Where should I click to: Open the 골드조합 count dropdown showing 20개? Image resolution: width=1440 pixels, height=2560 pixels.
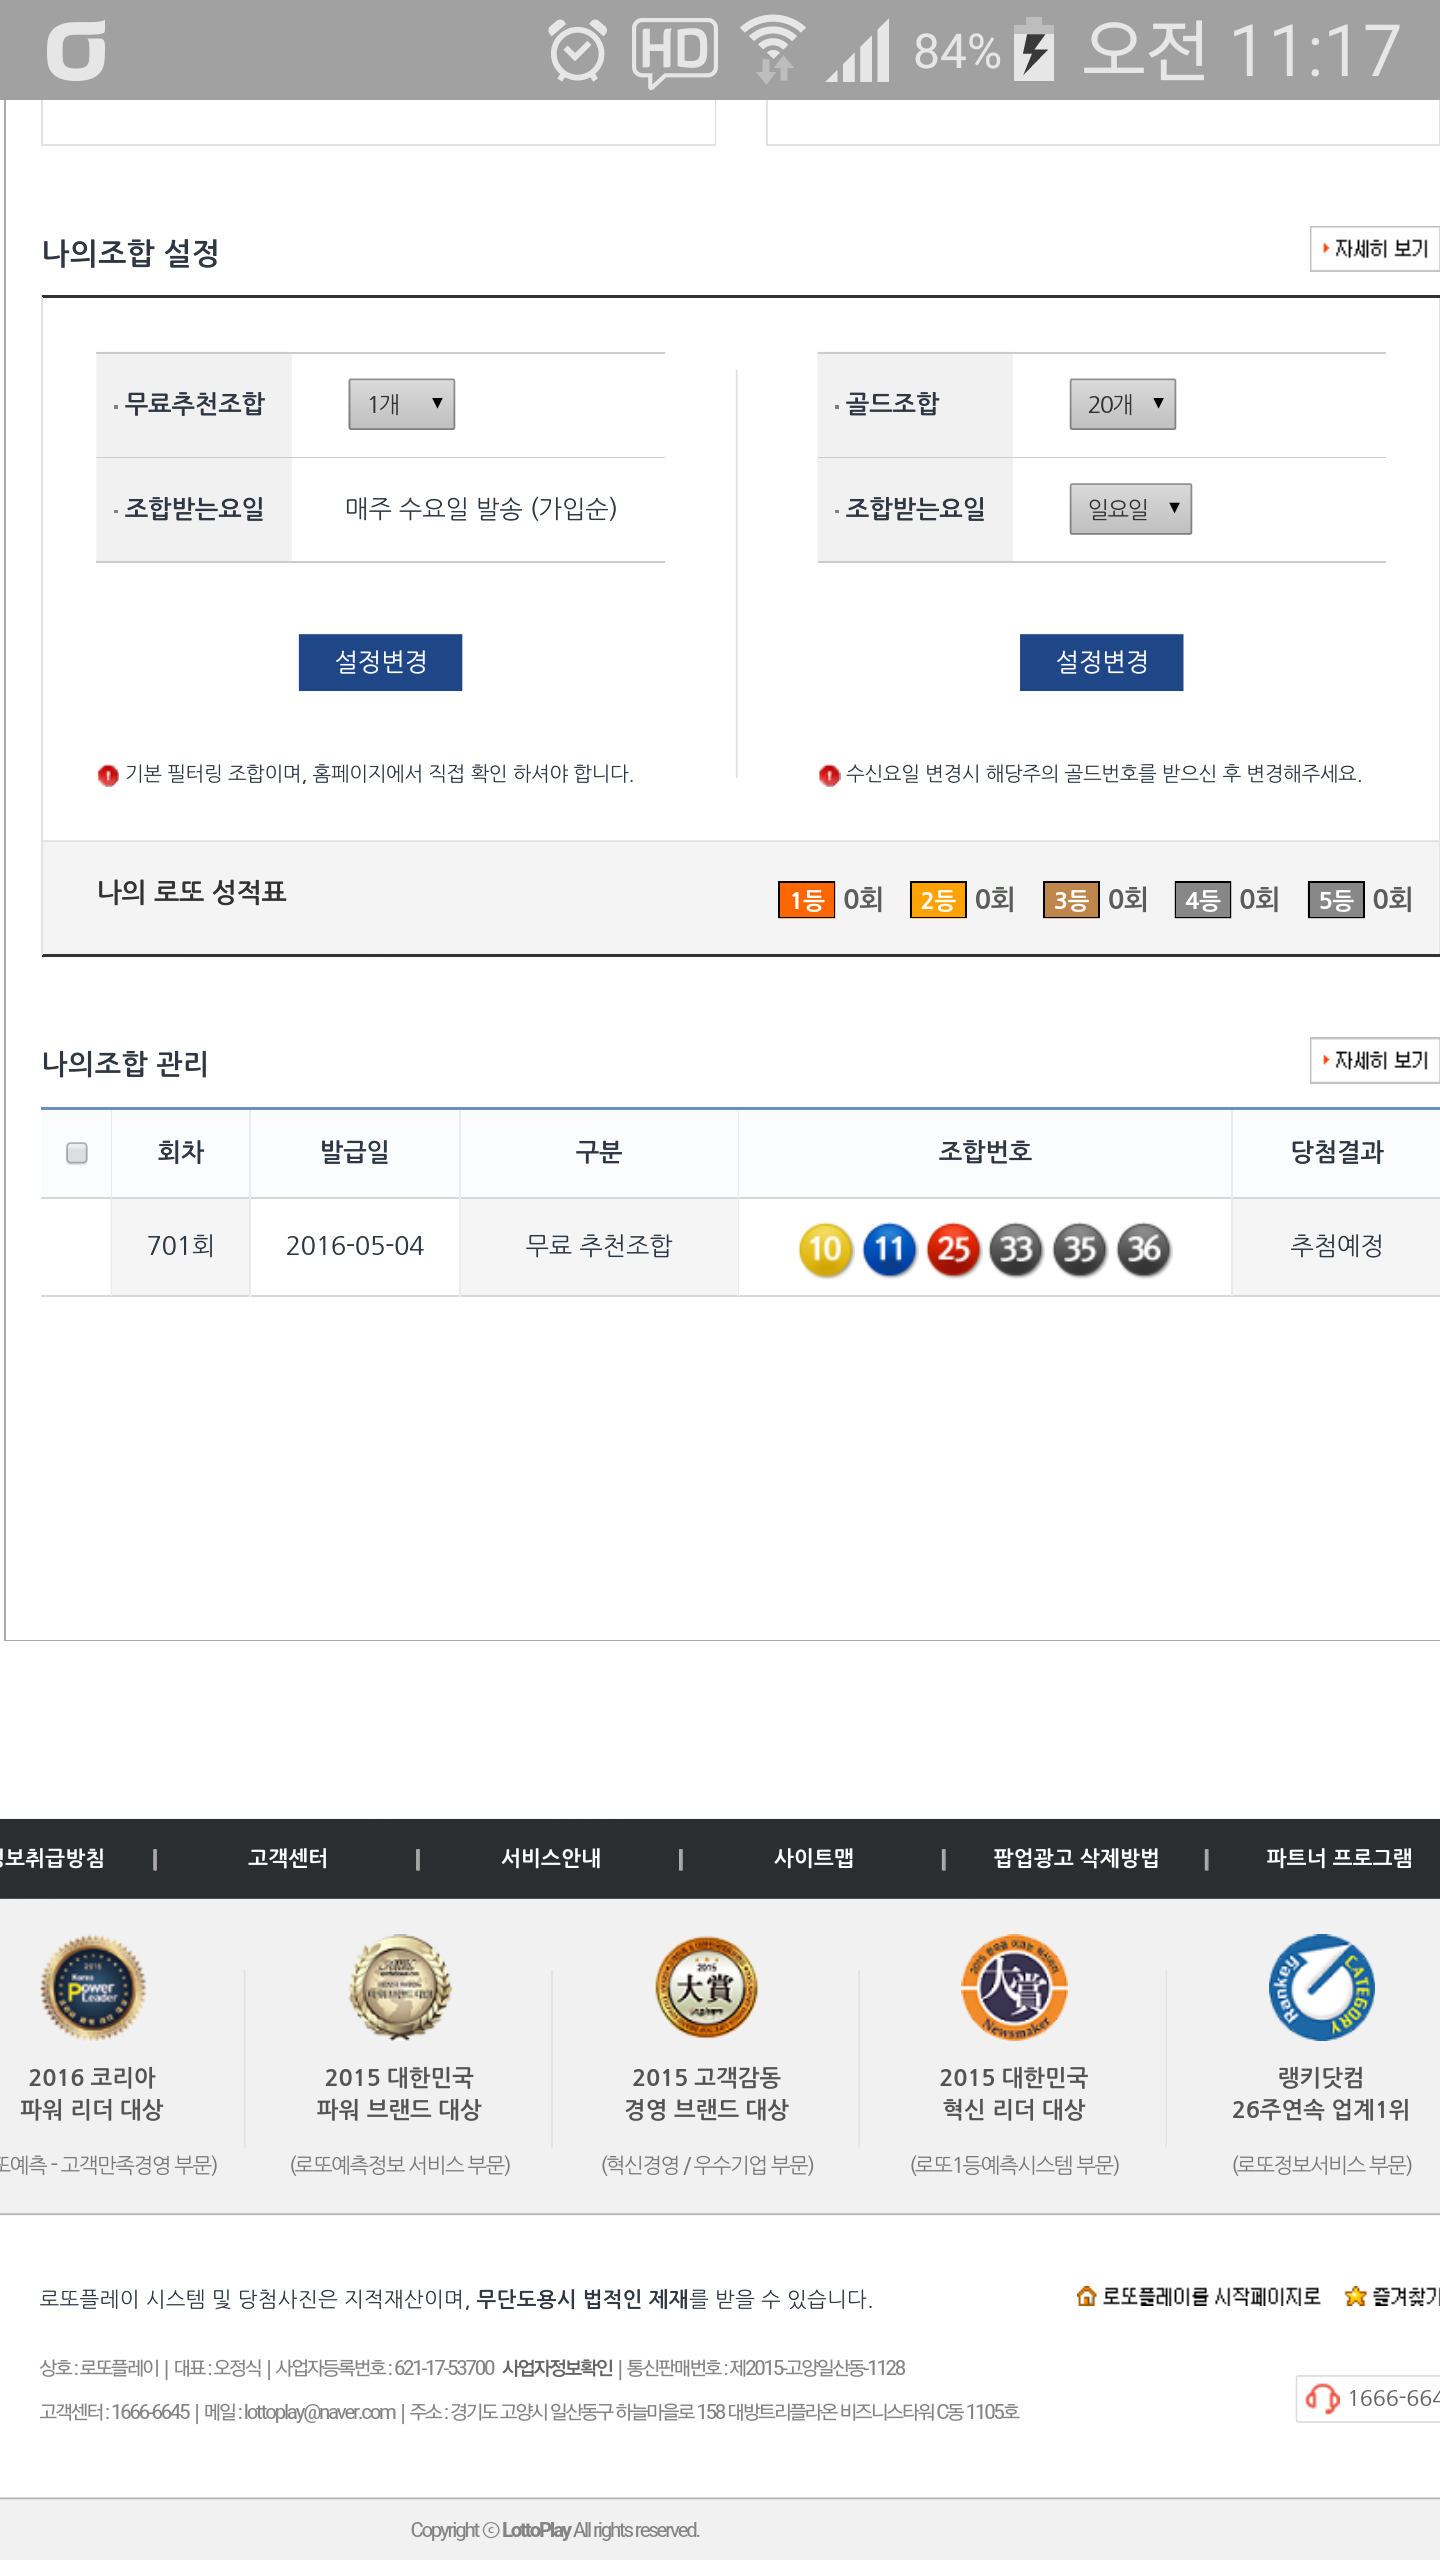pyautogui.click(x=1122, y=404)
